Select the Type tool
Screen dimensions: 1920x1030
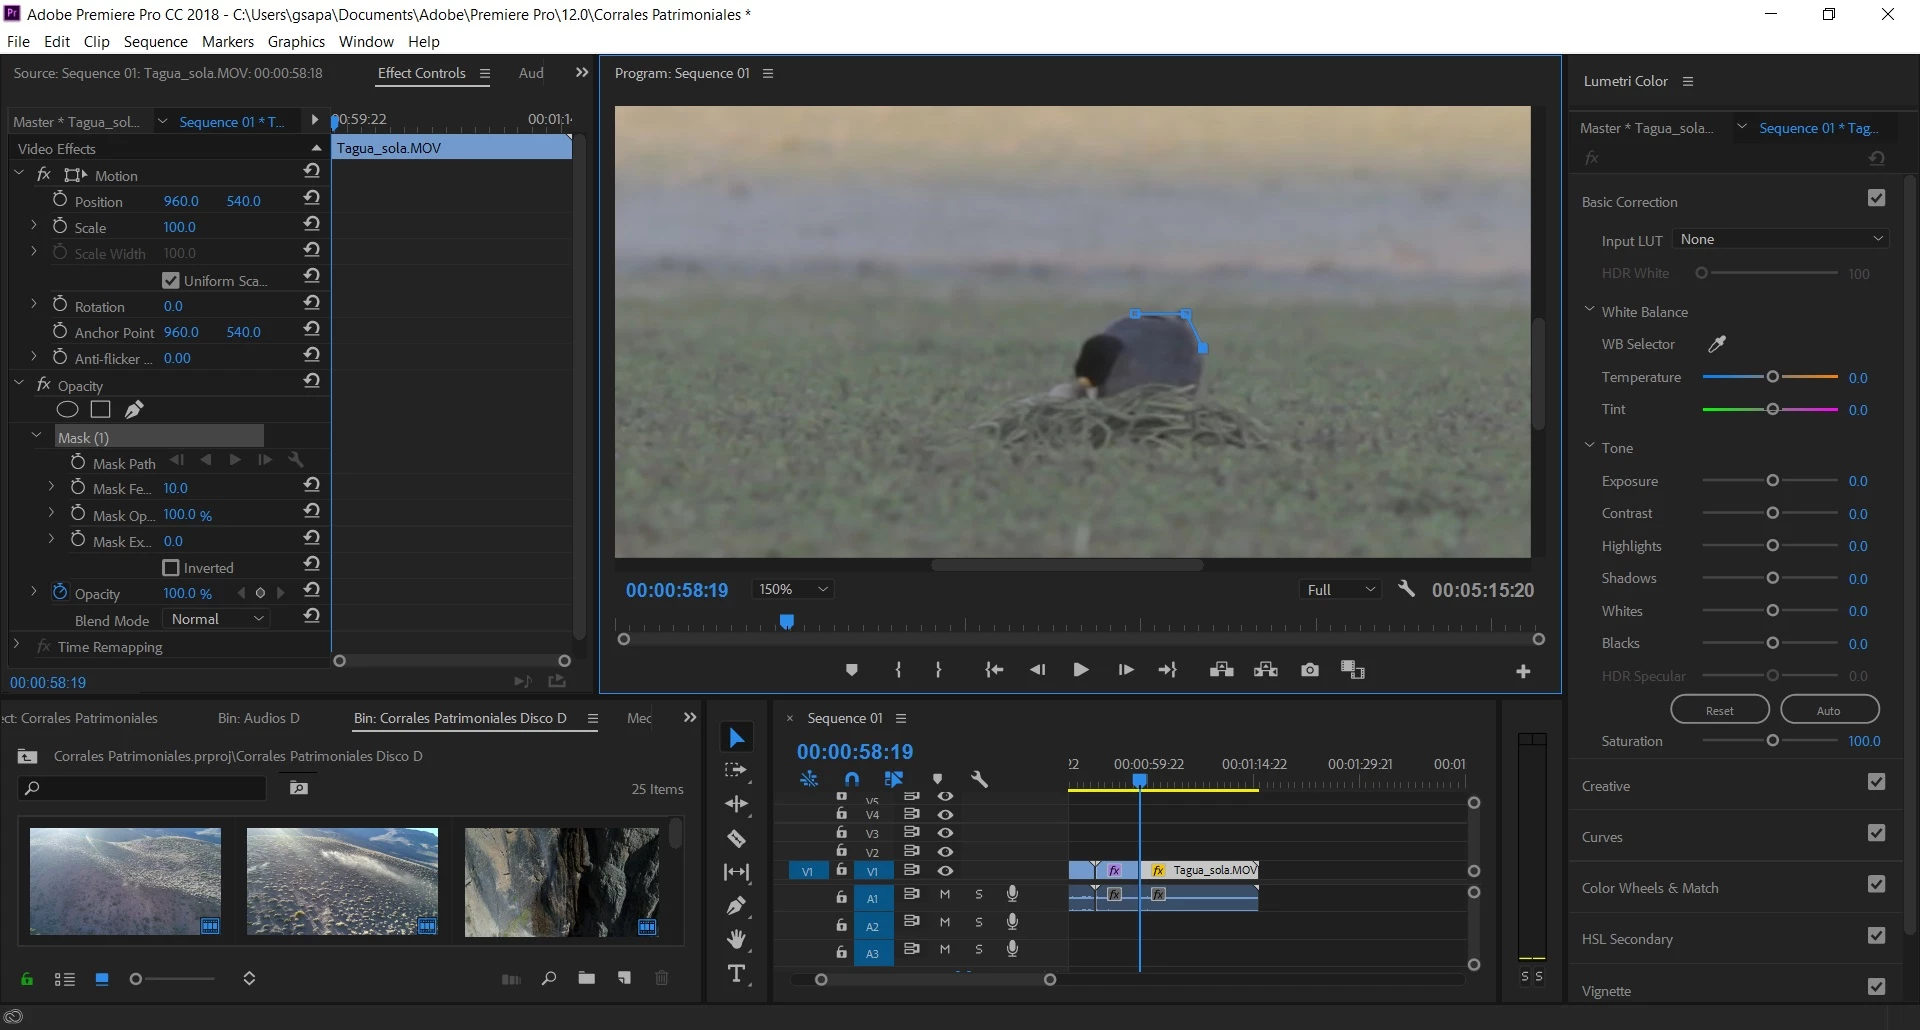coord(736,974)
